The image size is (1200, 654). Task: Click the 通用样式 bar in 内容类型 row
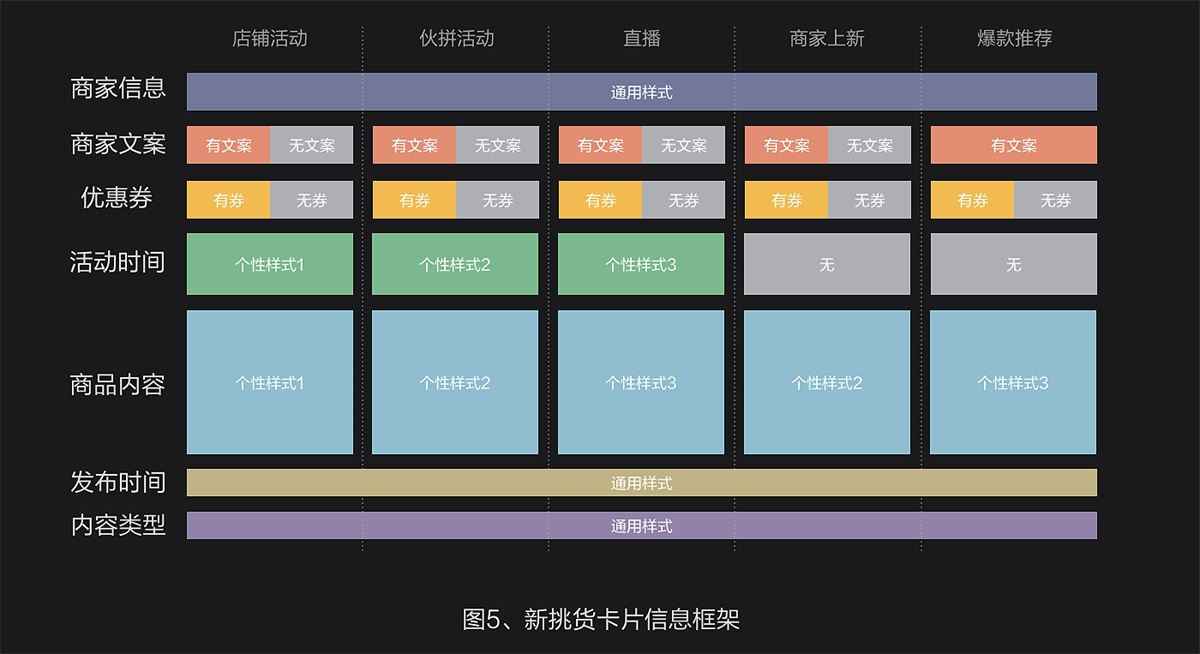coord(642,526)
